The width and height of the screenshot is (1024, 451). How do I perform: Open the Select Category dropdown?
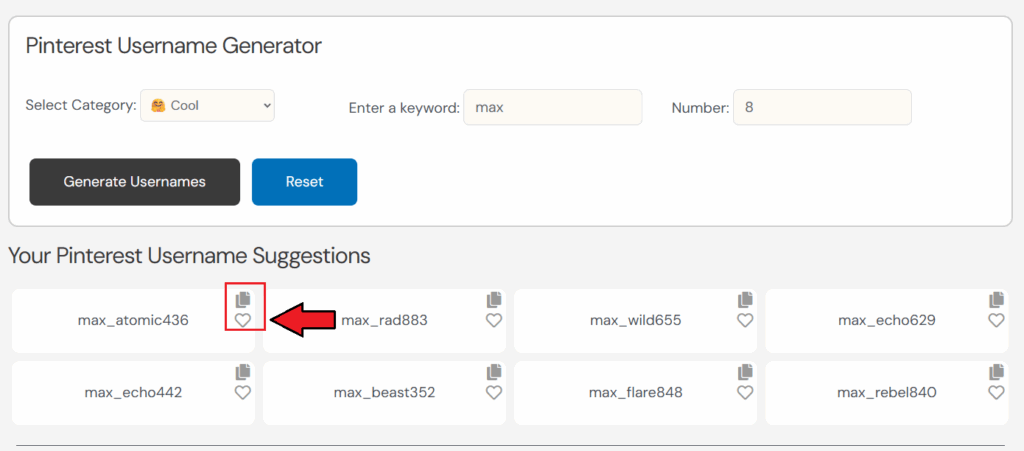pyautogui.click(x=208, y=105)
